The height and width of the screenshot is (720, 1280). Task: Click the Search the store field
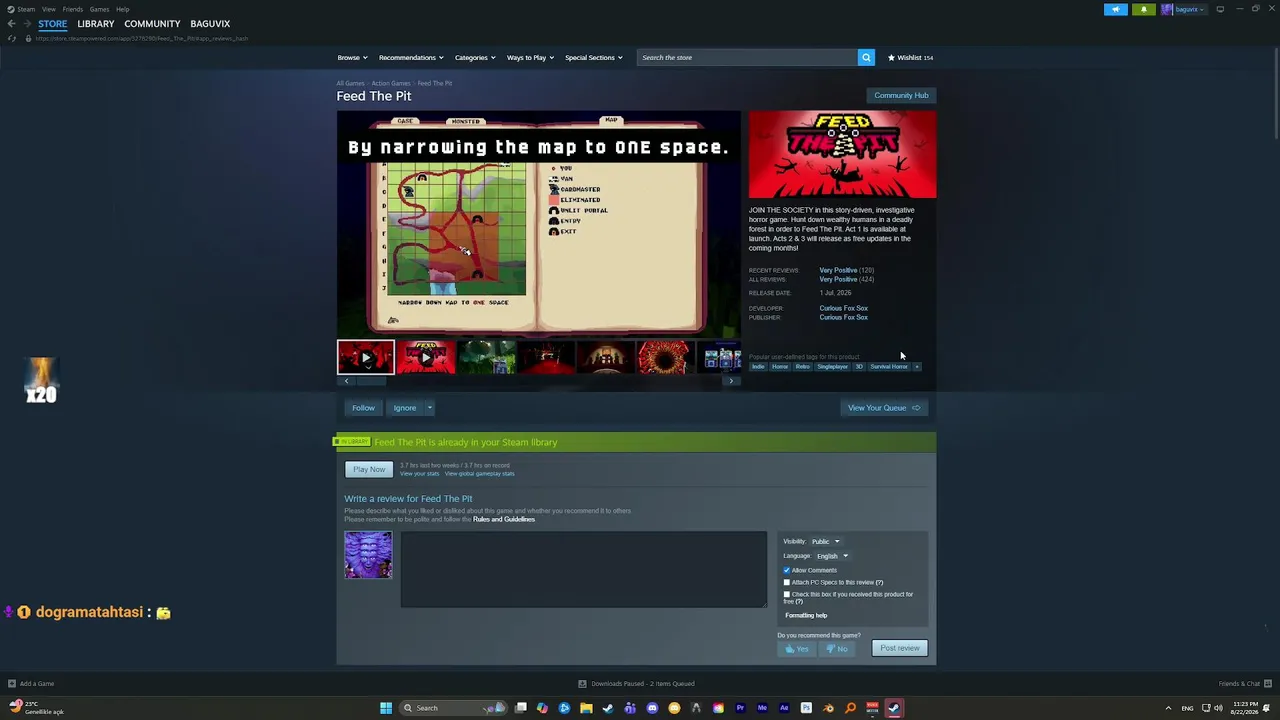[747, 57]
